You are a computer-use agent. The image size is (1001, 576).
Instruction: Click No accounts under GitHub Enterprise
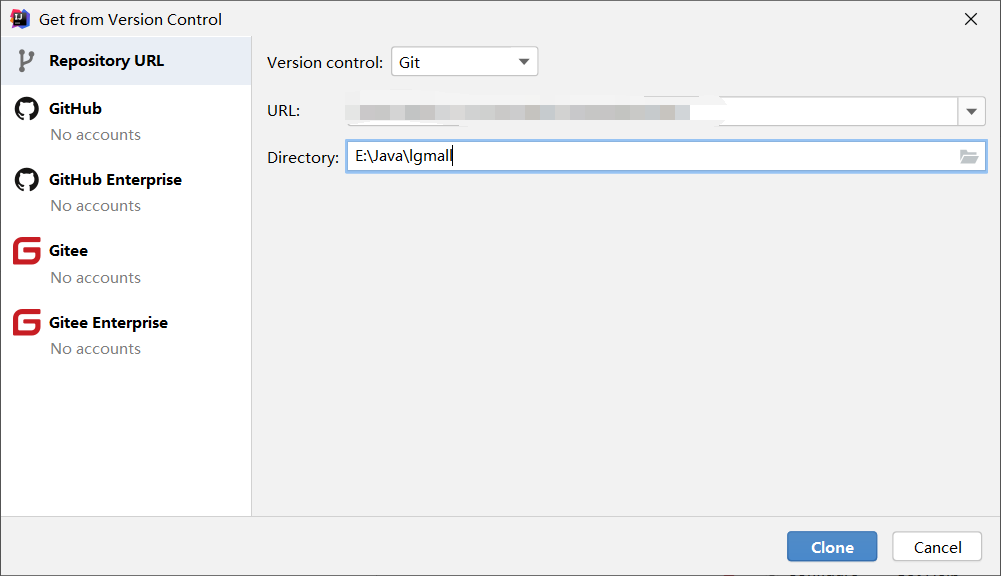tap(95, 205)
